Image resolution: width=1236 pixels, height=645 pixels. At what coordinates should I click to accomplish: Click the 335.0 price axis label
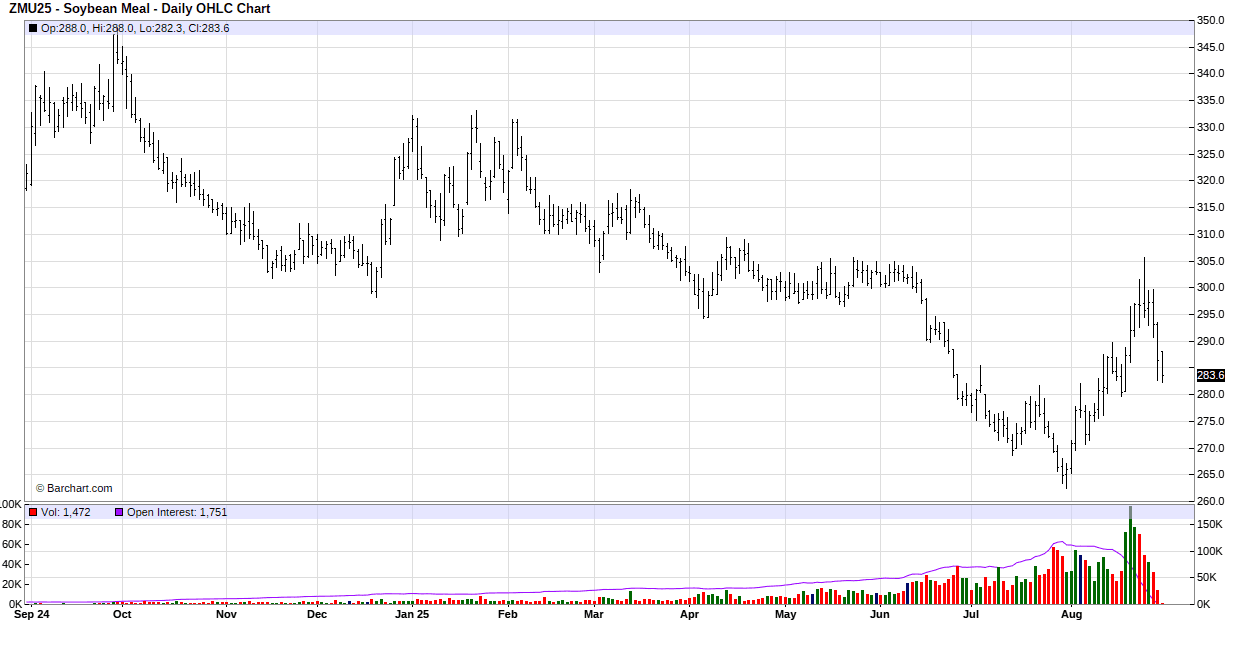1211,100
